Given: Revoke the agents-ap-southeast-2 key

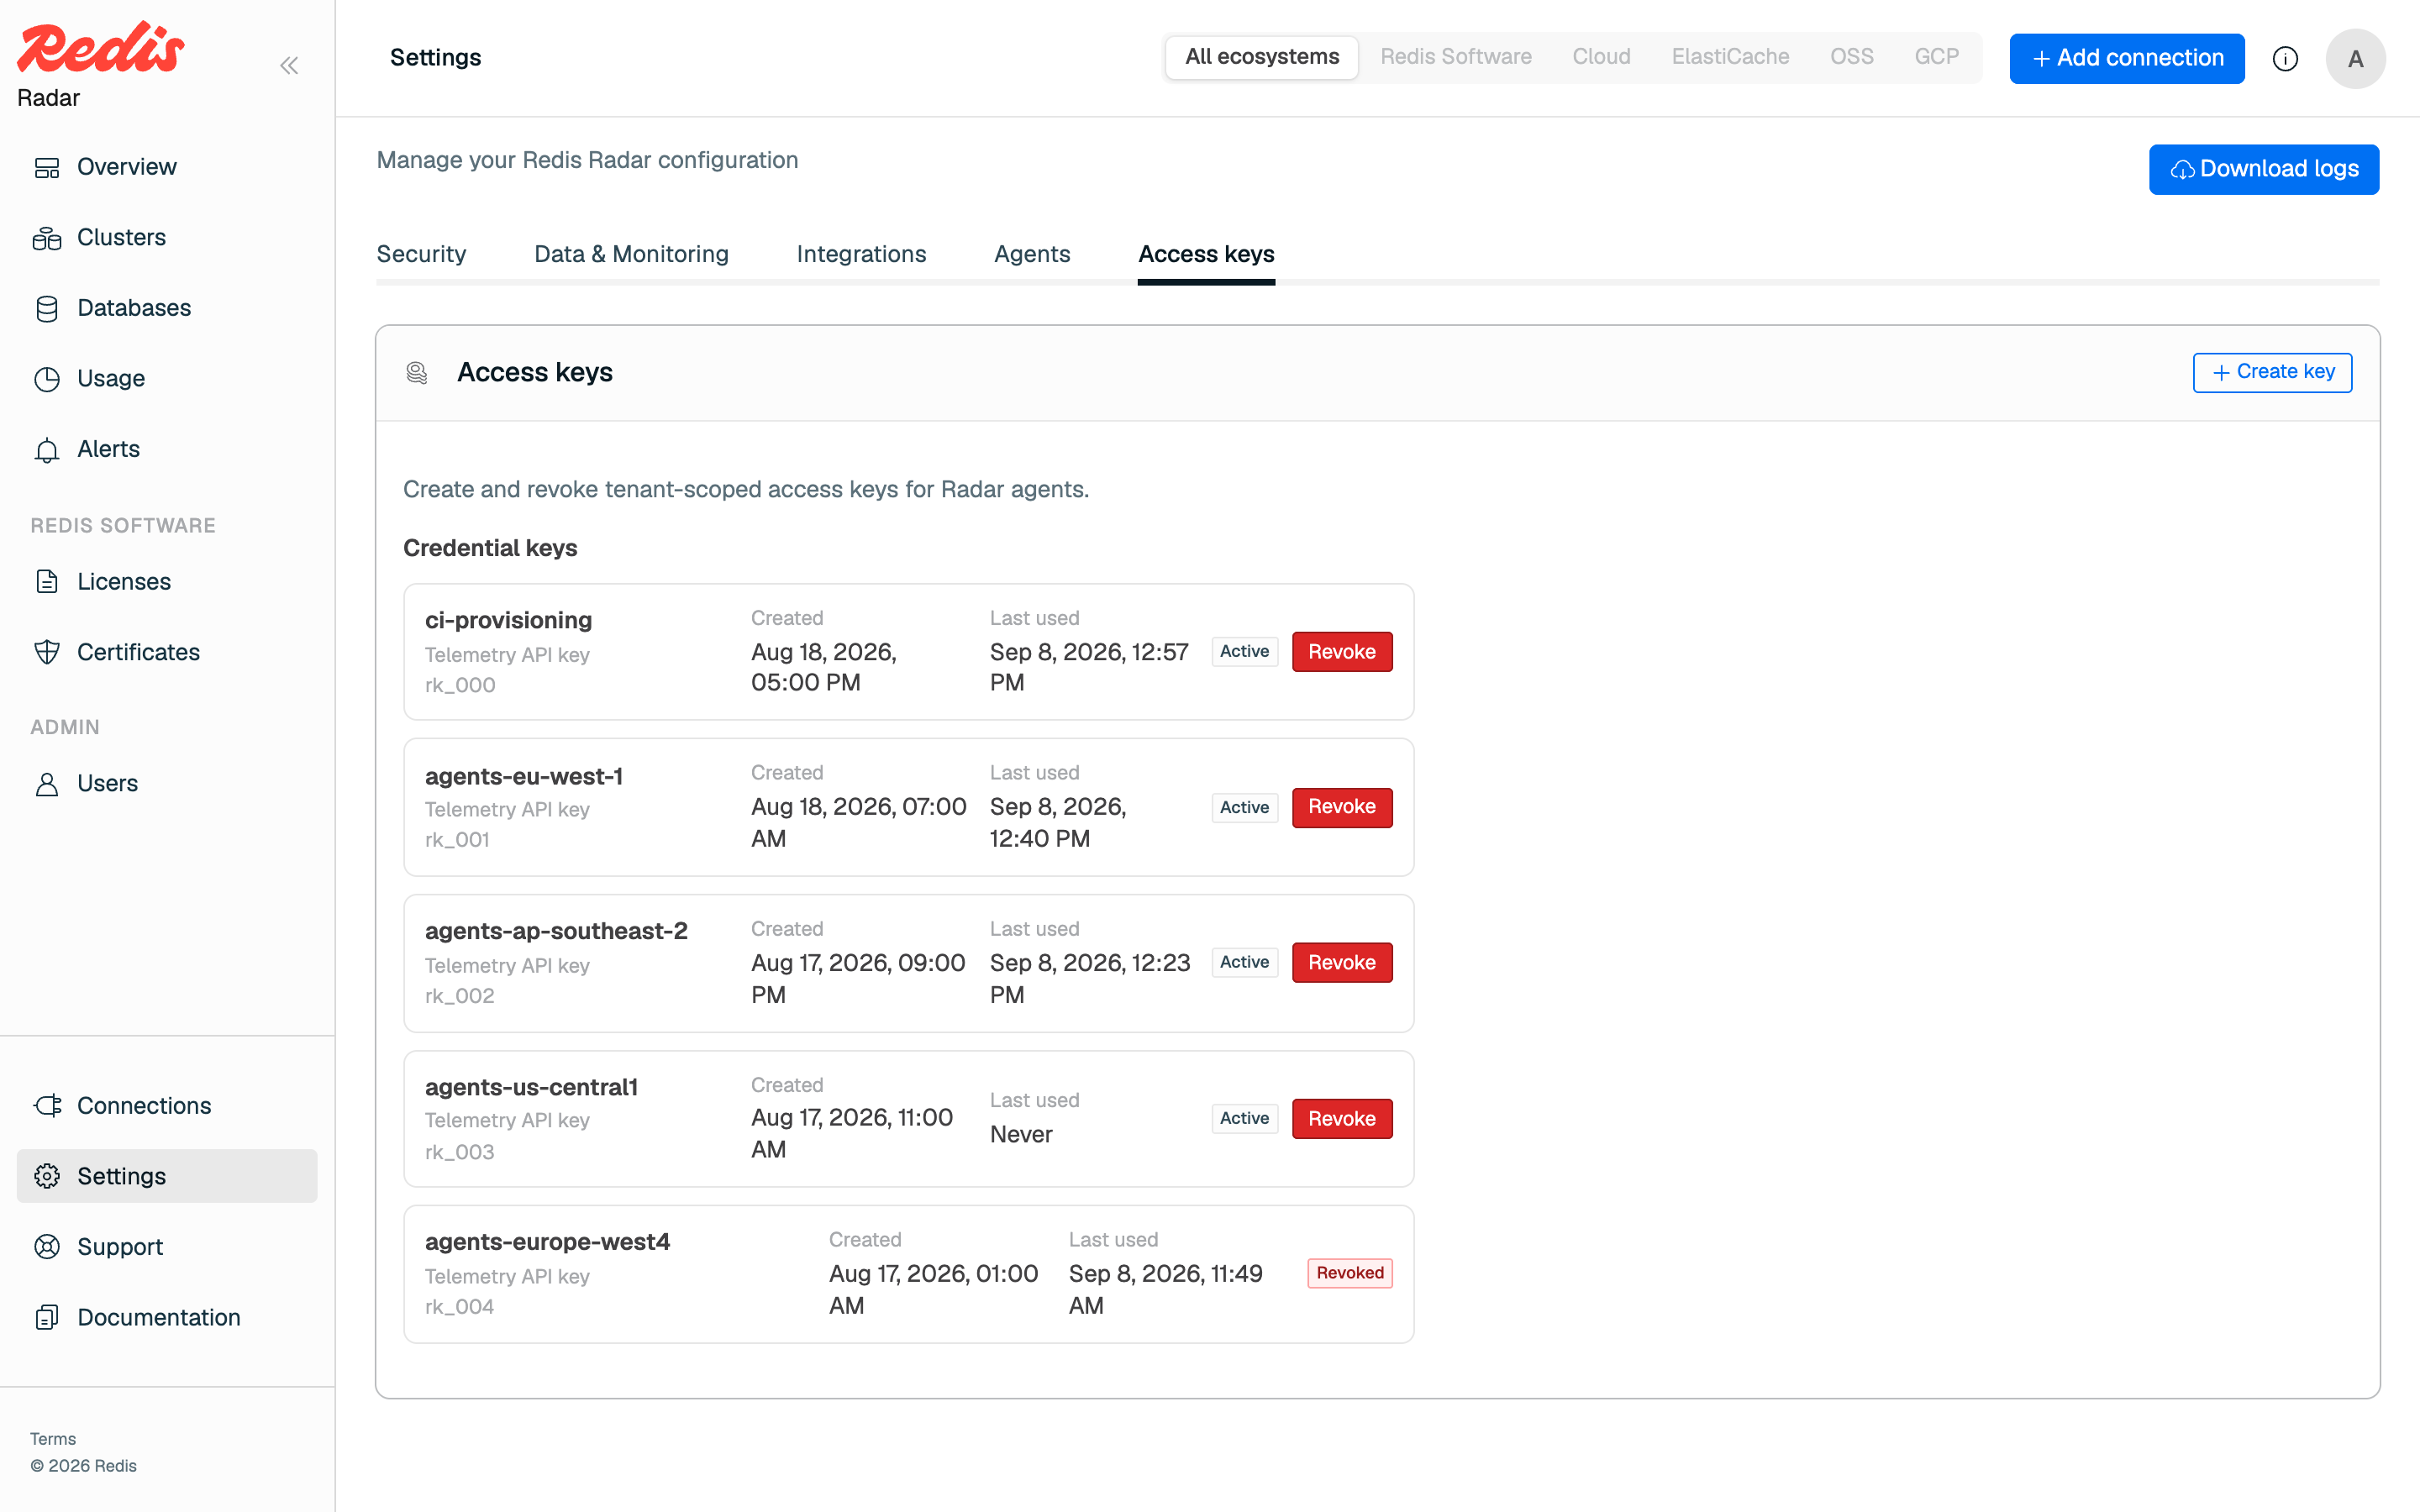Looking at the screenshot, I should [x=1342, y=963].
